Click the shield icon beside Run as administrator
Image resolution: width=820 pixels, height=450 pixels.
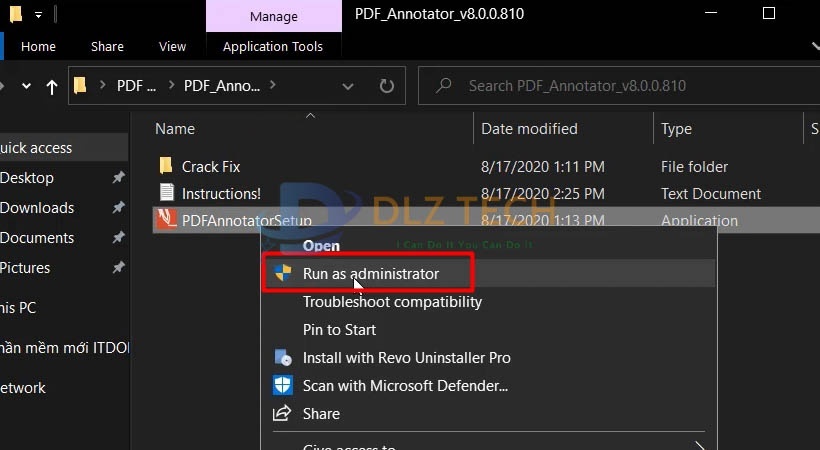coord(283,273)
